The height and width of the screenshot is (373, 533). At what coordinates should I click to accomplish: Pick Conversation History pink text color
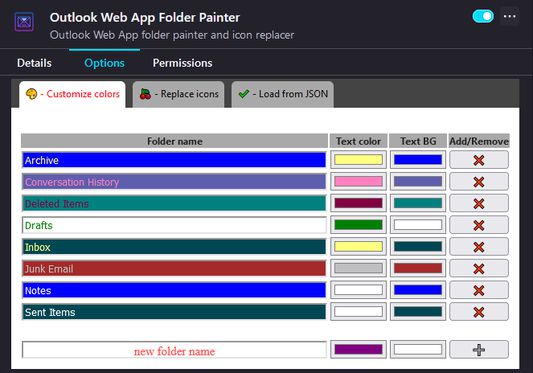point(358,182)
